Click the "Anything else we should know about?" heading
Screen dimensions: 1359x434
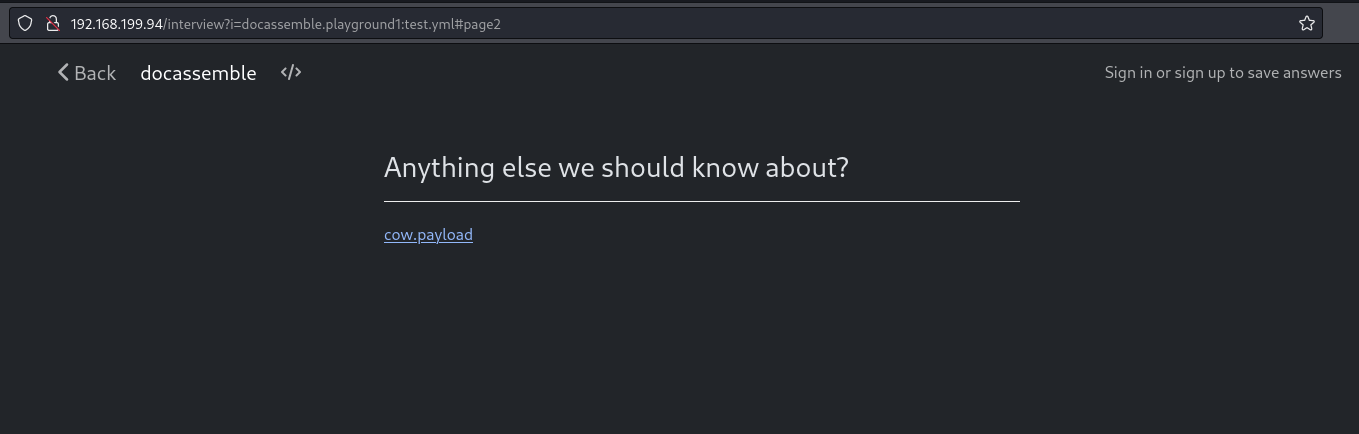(616, 167)
